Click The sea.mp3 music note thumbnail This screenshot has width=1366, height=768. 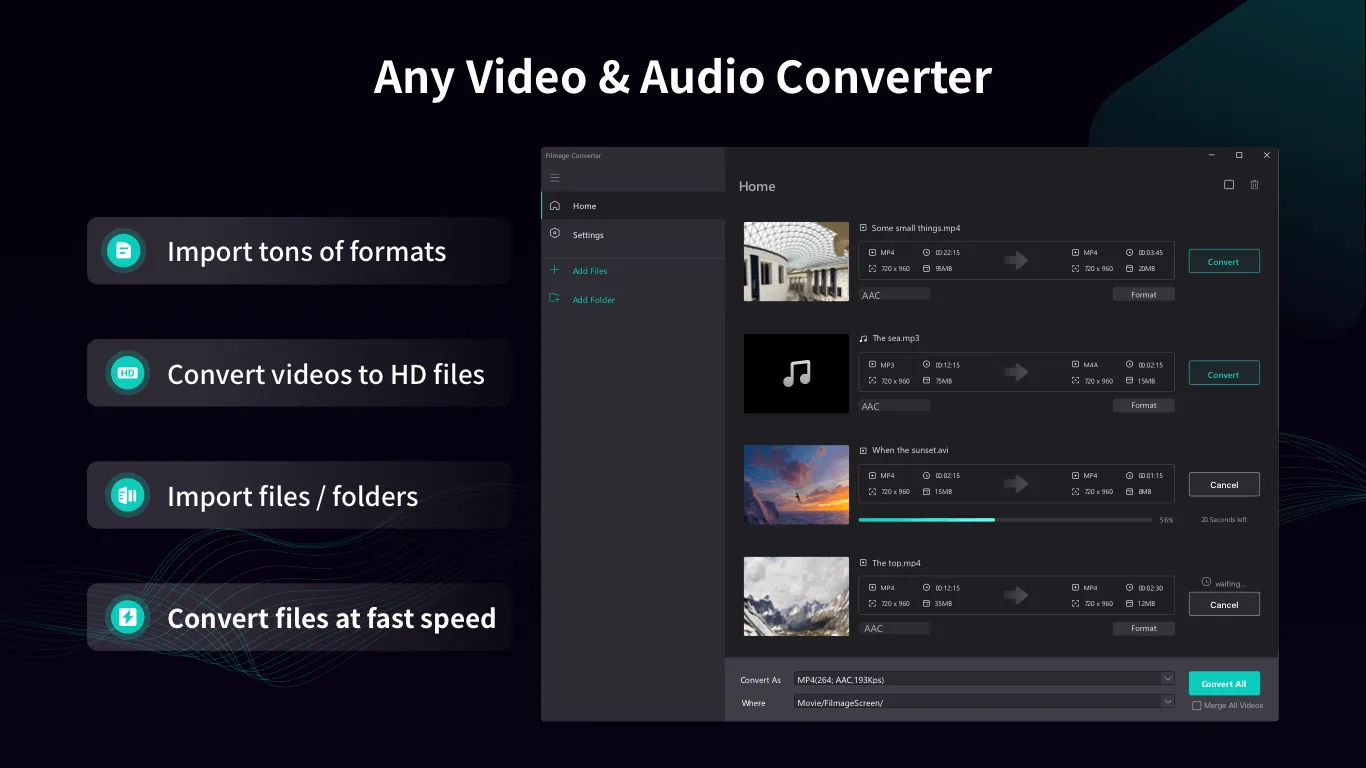[x=796, y=374]
